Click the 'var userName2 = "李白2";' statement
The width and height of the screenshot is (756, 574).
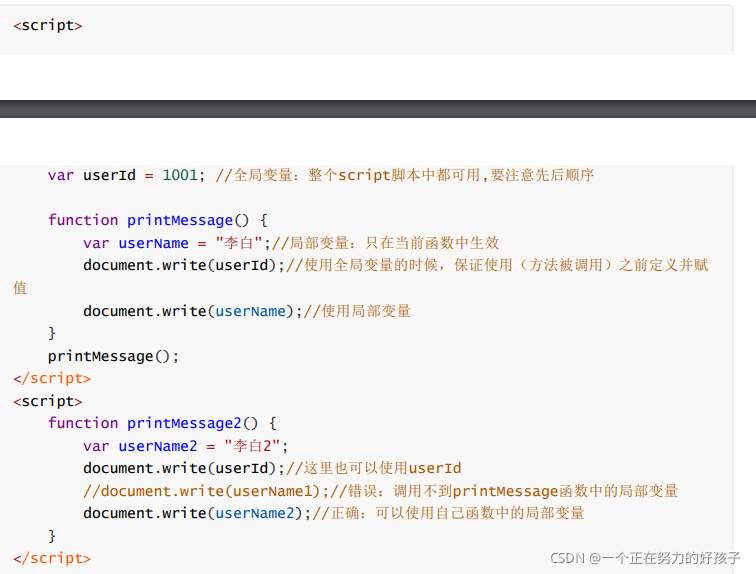186,446
